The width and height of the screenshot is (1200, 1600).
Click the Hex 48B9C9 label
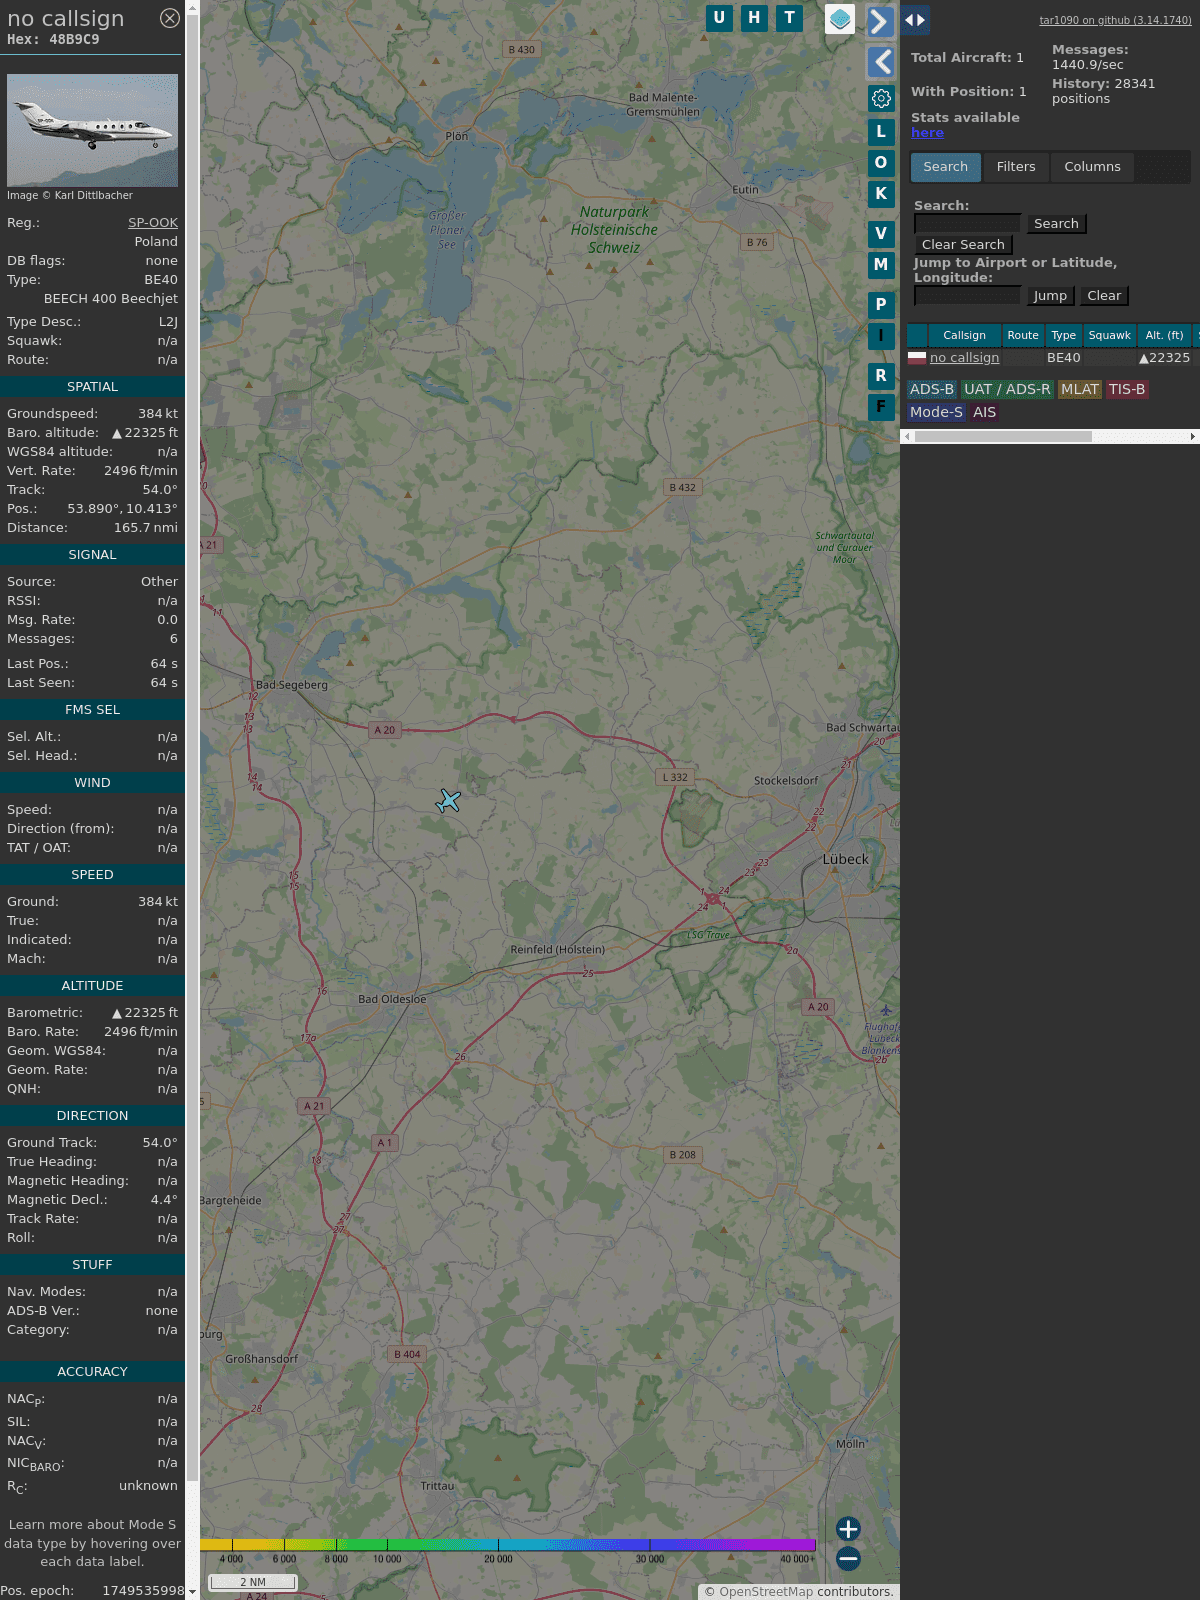[53, 40]
